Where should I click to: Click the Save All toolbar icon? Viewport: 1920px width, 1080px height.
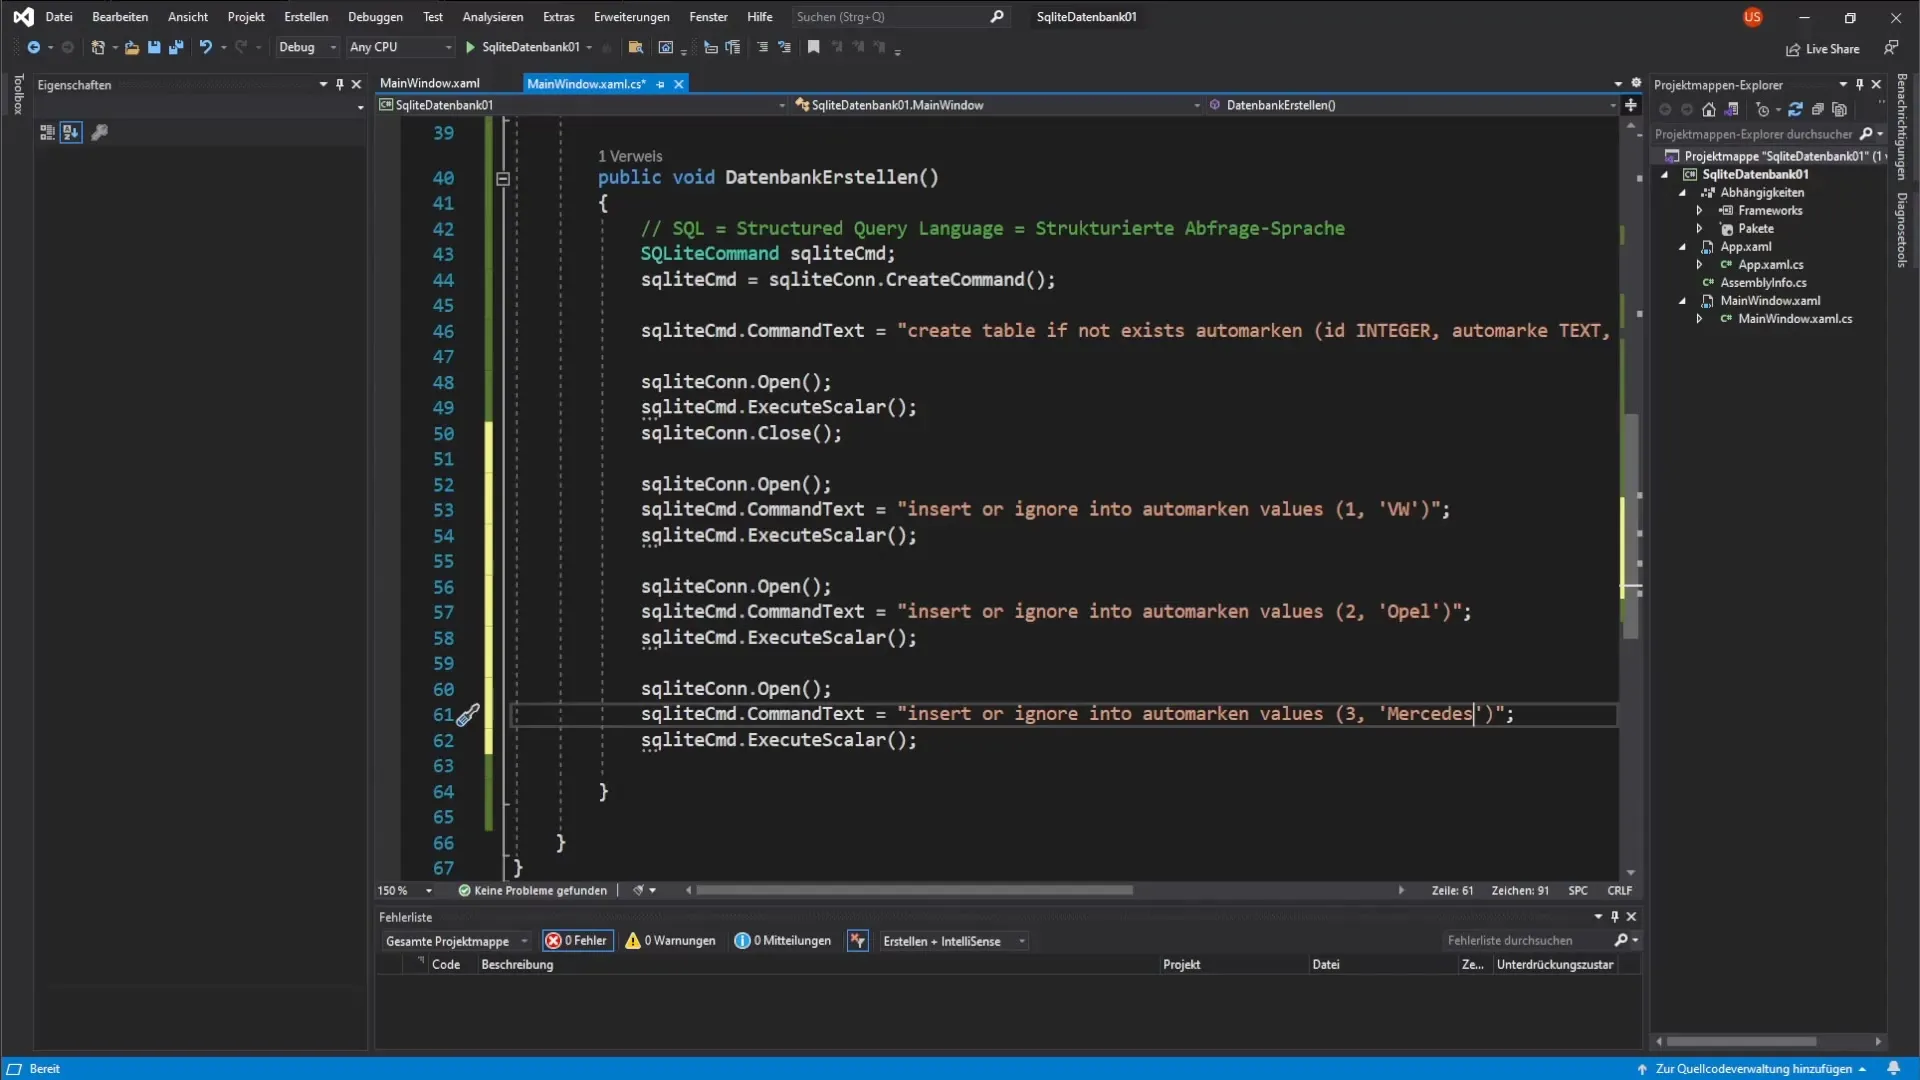[176, 47]
